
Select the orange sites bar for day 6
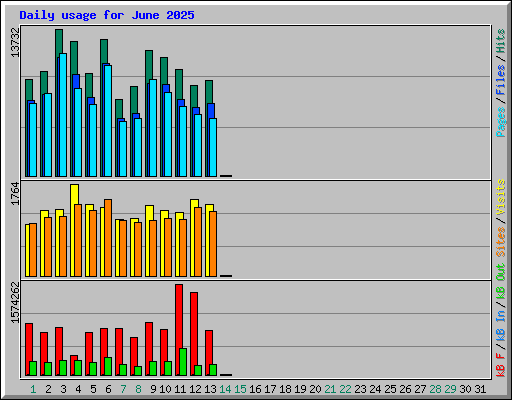[x=108, y=238]
